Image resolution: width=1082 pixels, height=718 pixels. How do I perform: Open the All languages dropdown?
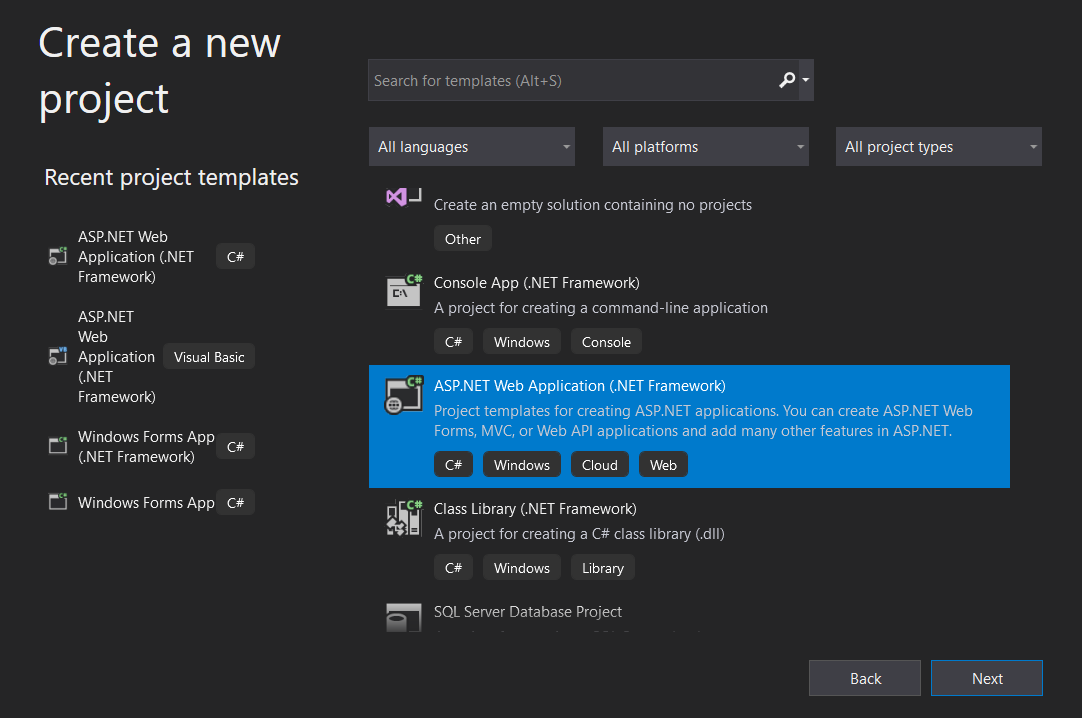click(x=472, y=146)
